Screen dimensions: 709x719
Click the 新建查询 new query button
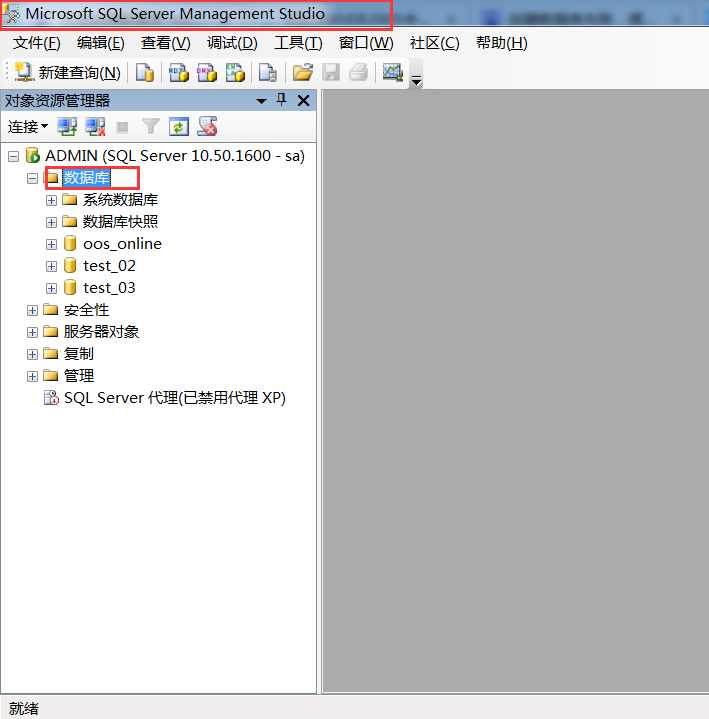click(x=67, y=72)
